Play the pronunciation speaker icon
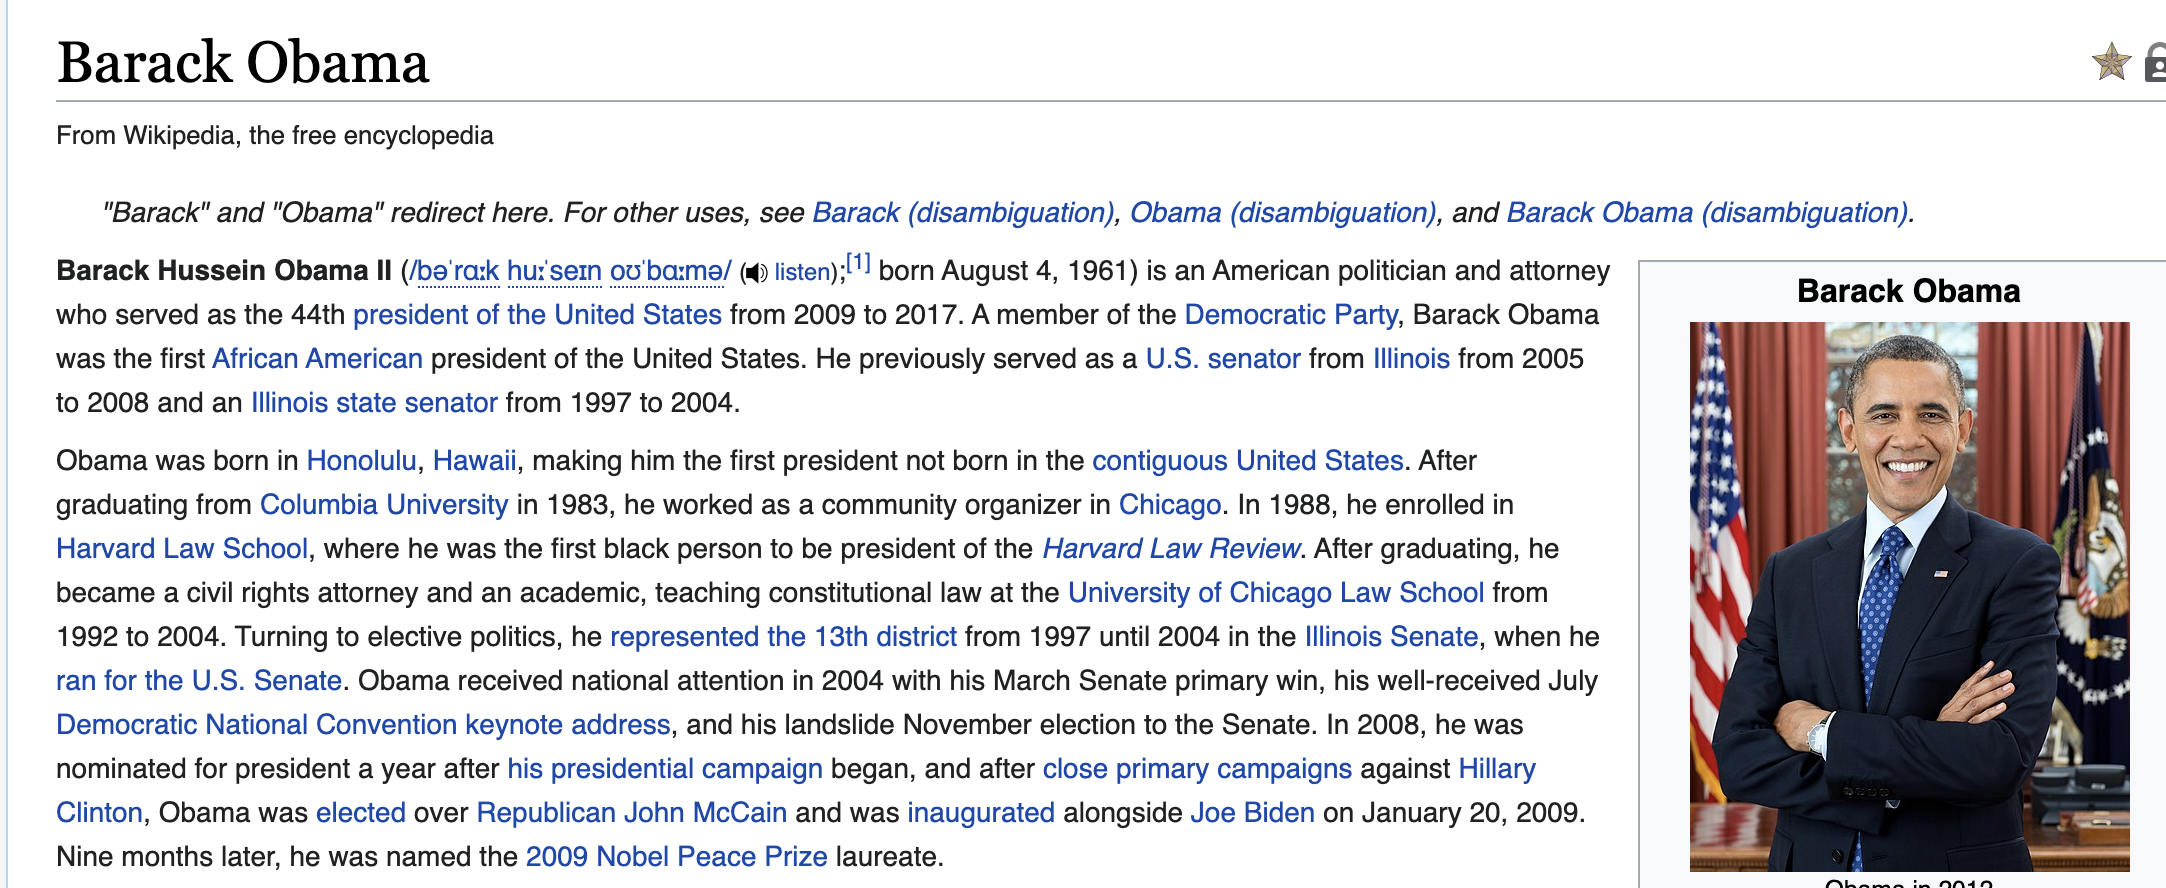The image size is (2166, 888). pos(755,273)
